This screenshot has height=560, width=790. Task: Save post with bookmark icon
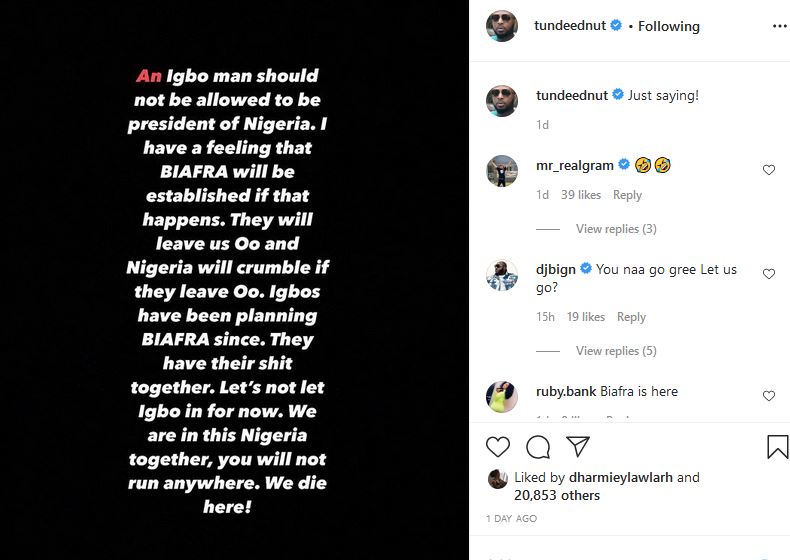click(777, 446)
